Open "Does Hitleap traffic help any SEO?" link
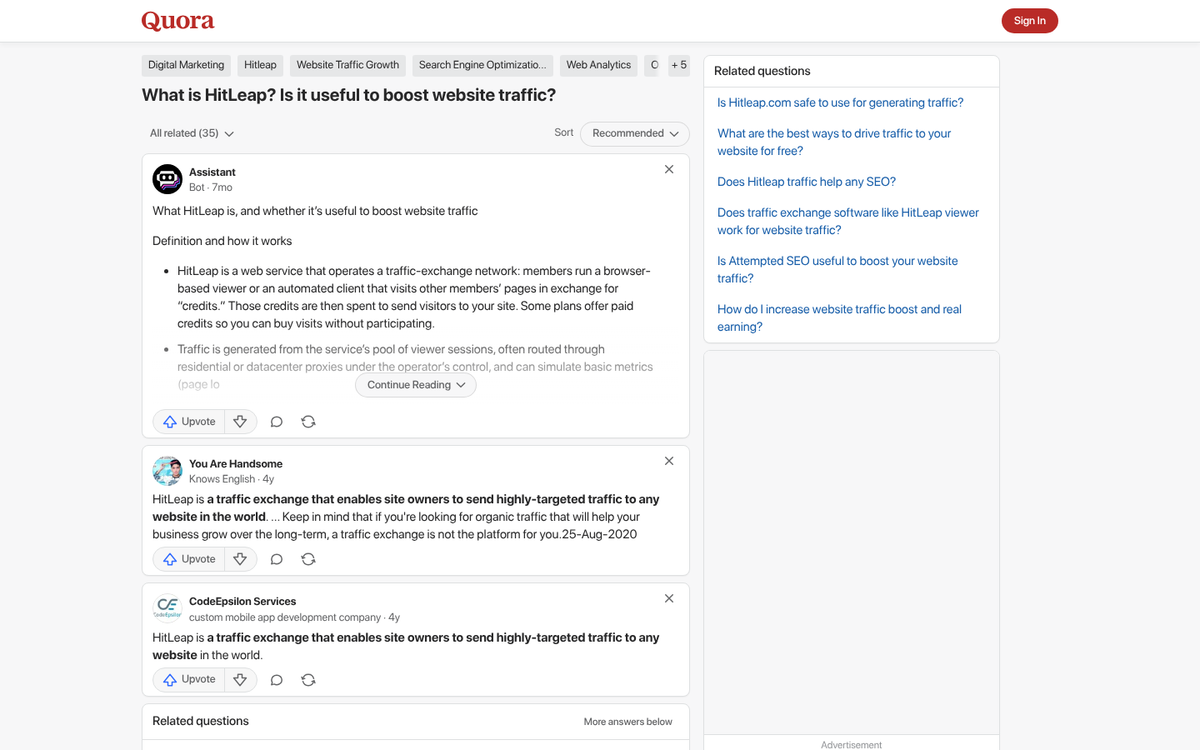The width and height of the screenshot is (1200, 750). pyautogui.click(x=806, y=181)
